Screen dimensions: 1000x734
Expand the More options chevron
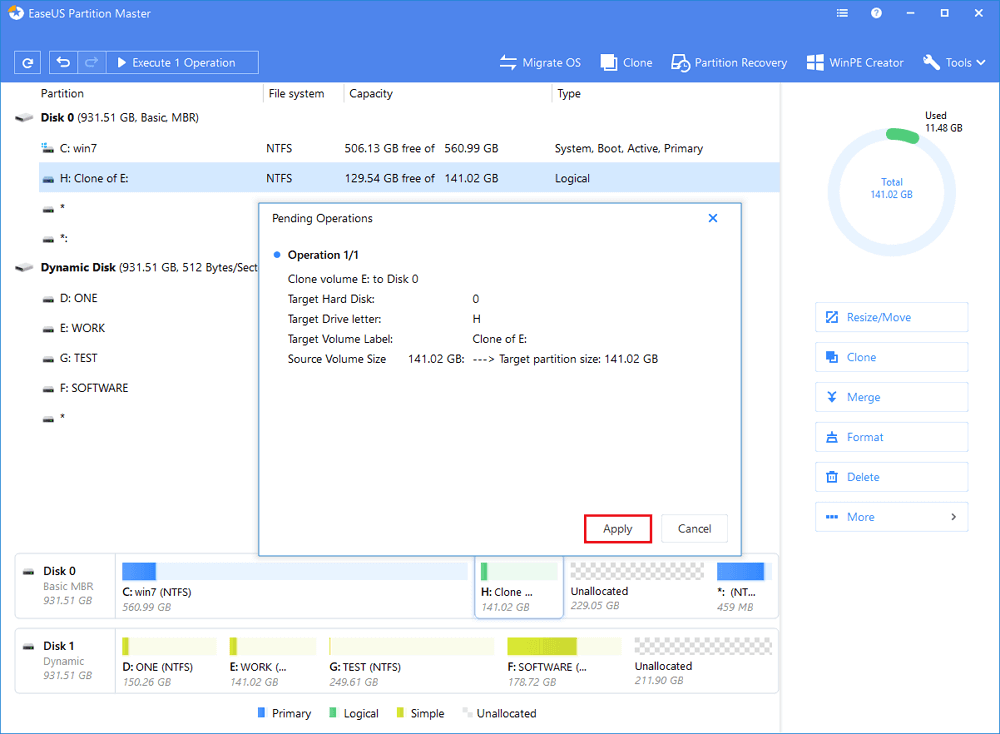[953, 517]
